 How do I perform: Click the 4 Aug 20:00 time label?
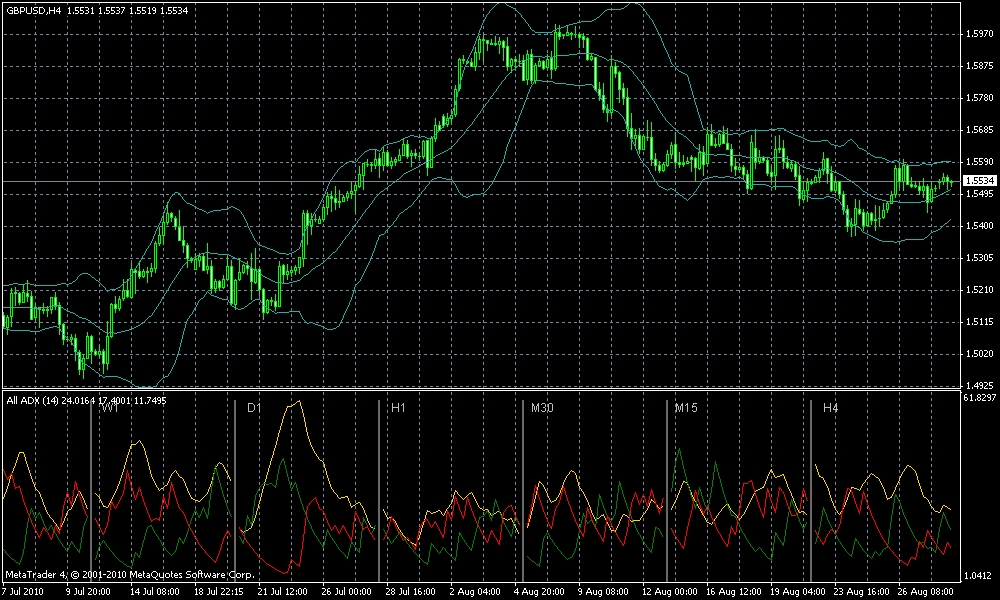point(539,592)
